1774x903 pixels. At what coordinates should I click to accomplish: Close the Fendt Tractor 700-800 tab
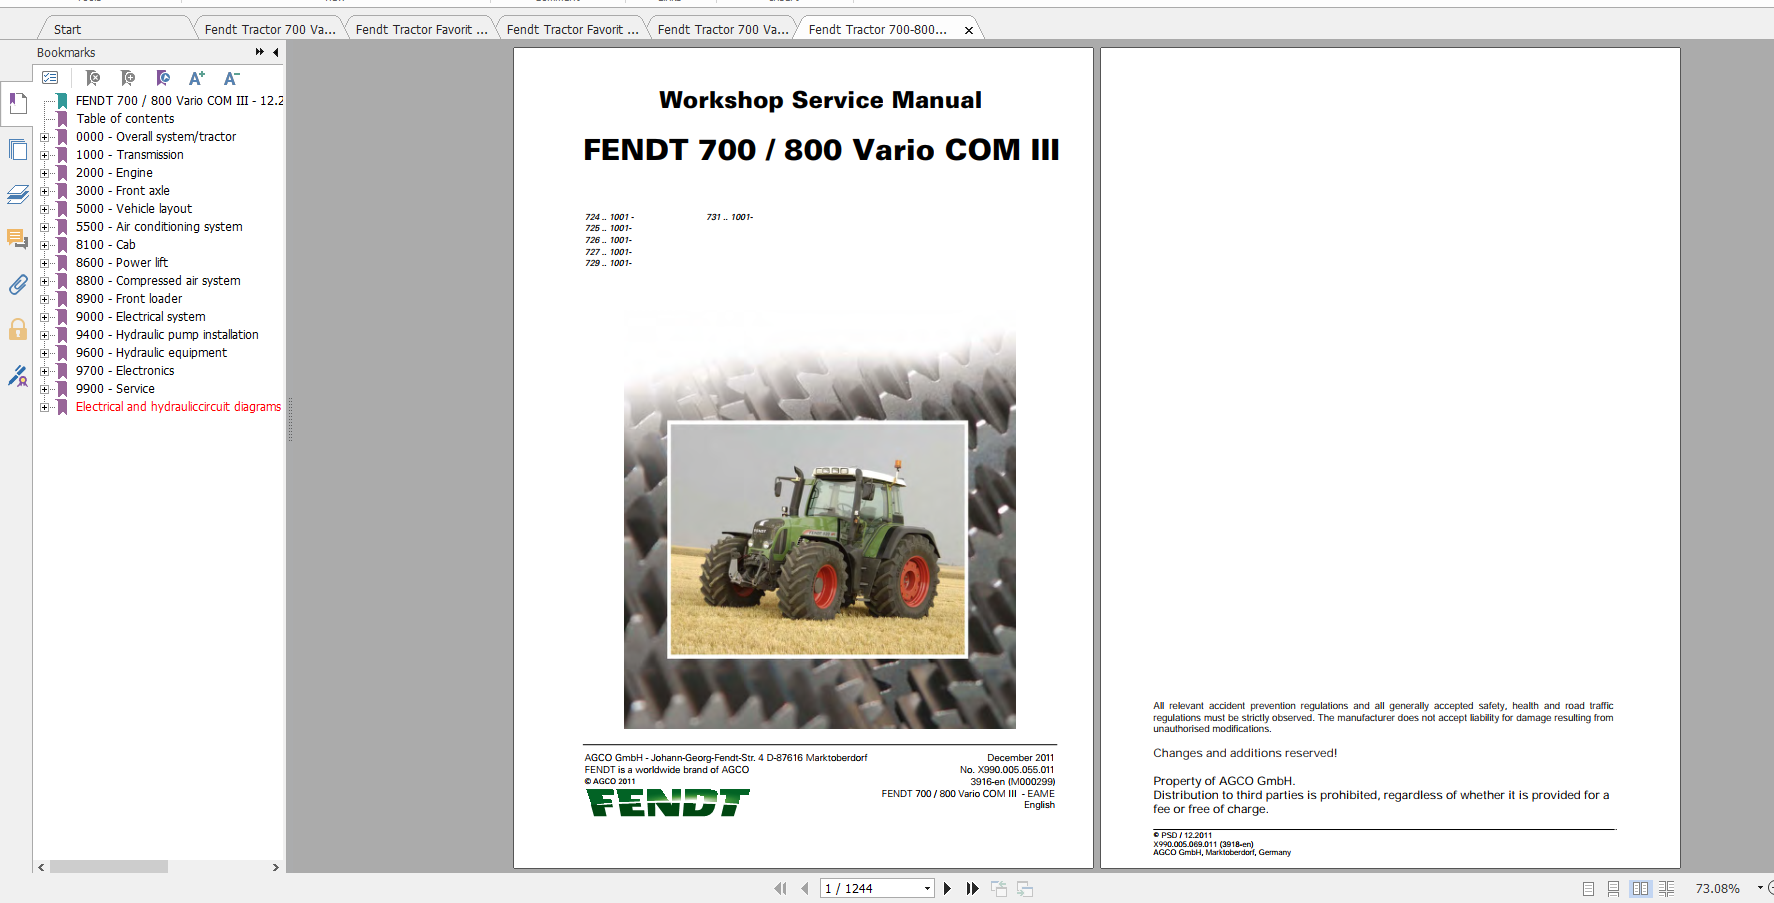pyautogui.click(x=969, y=30)
